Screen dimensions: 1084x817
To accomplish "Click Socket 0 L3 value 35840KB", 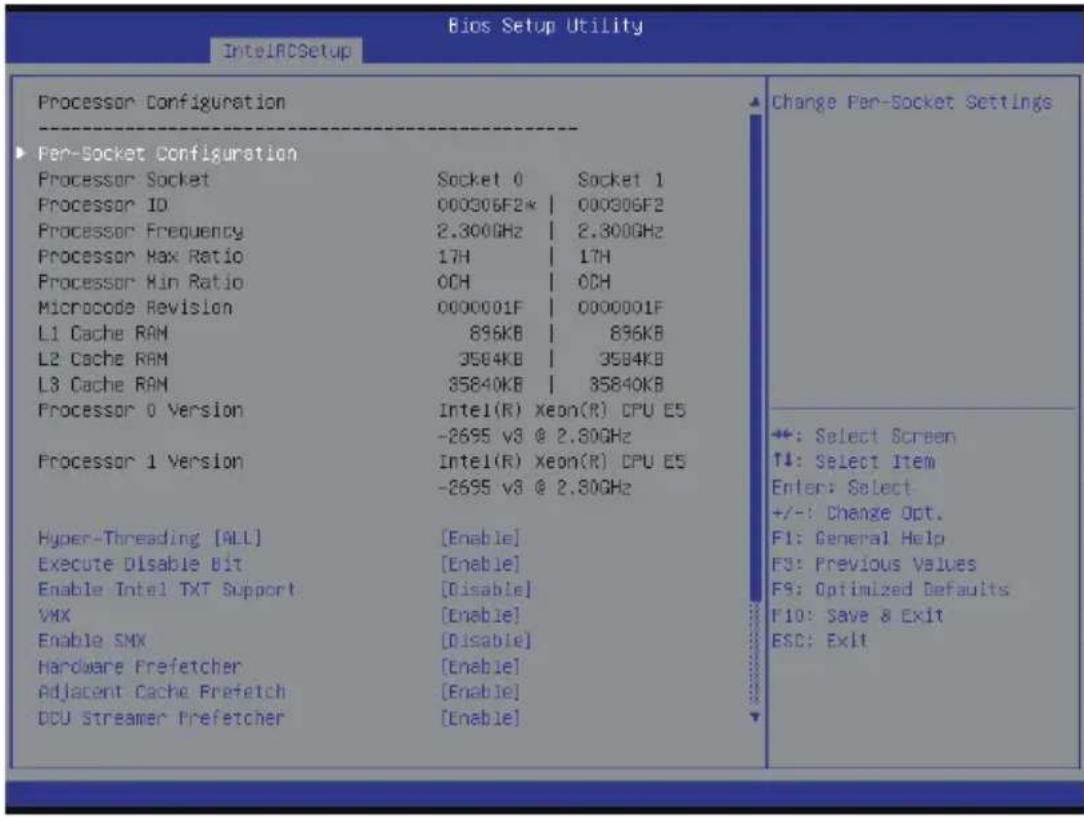I will (x=485, y=384).
